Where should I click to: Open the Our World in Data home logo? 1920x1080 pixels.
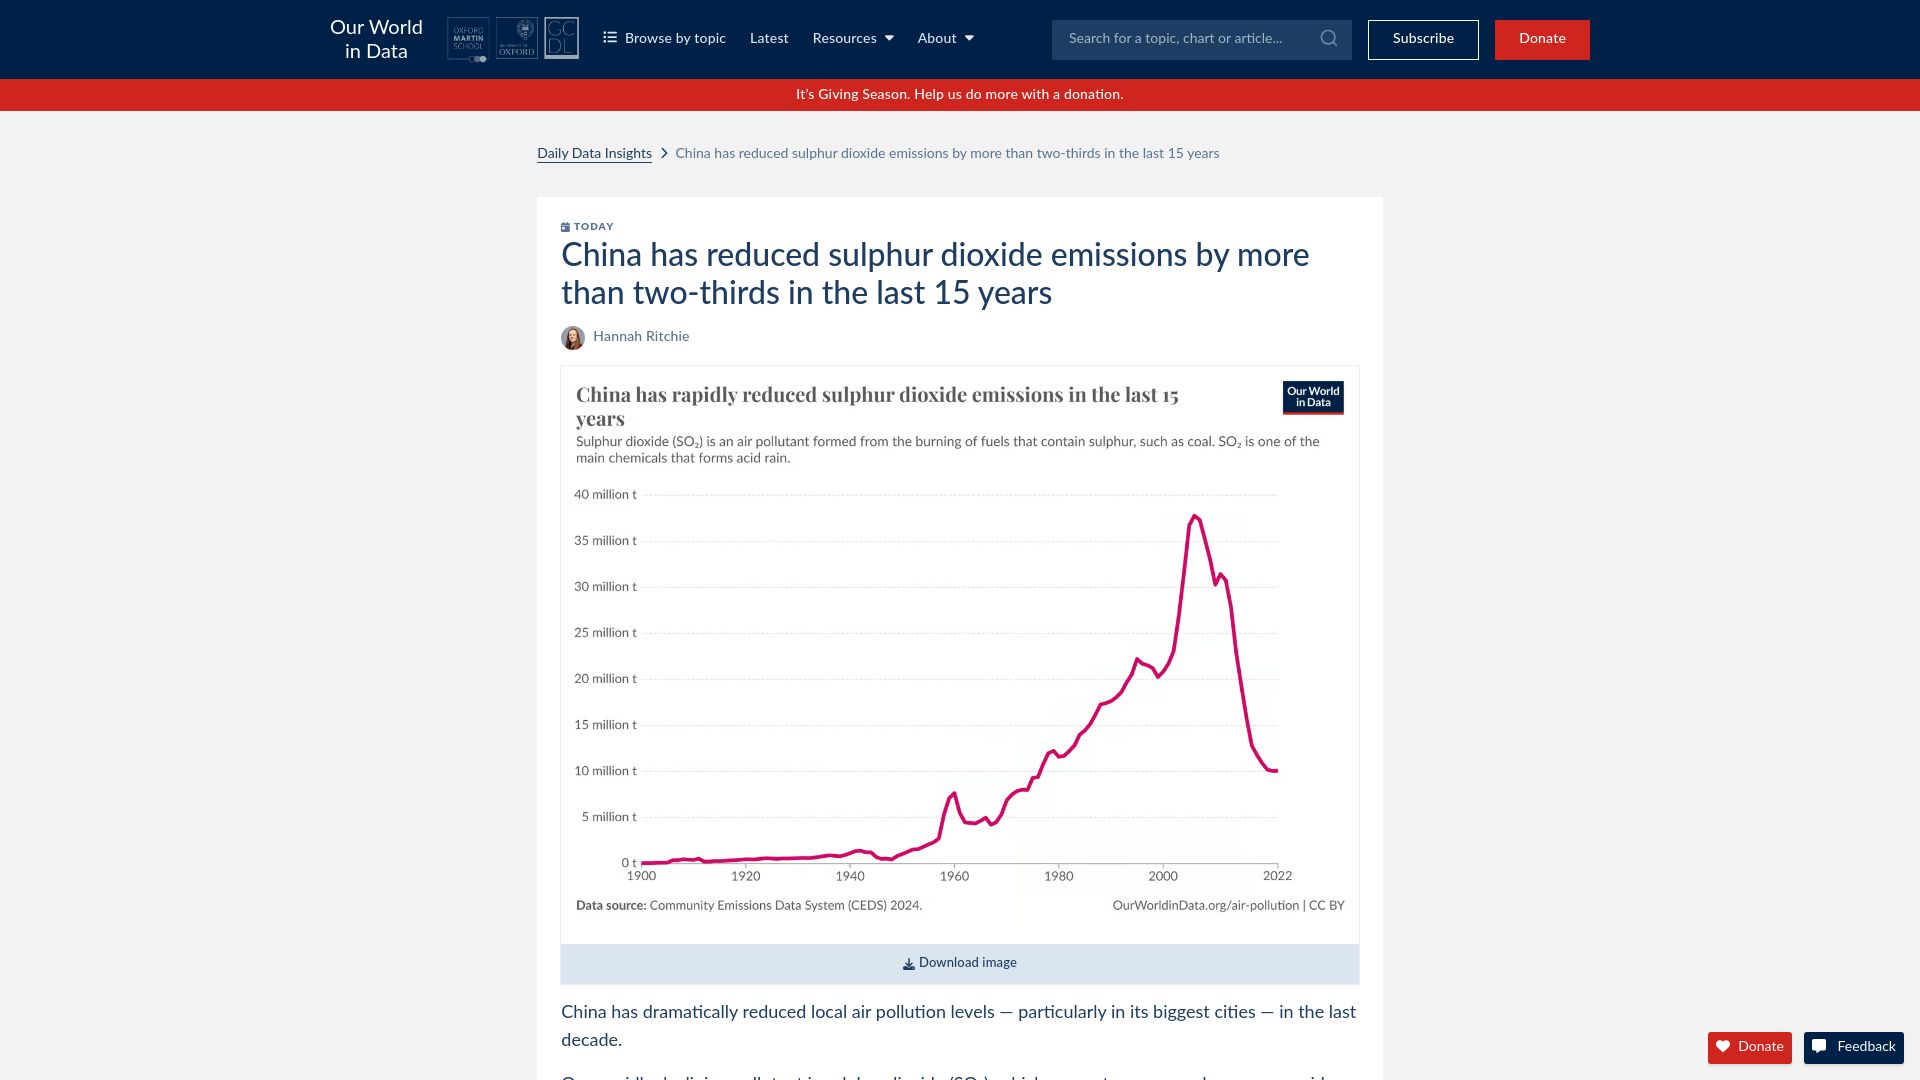point(376,39)
